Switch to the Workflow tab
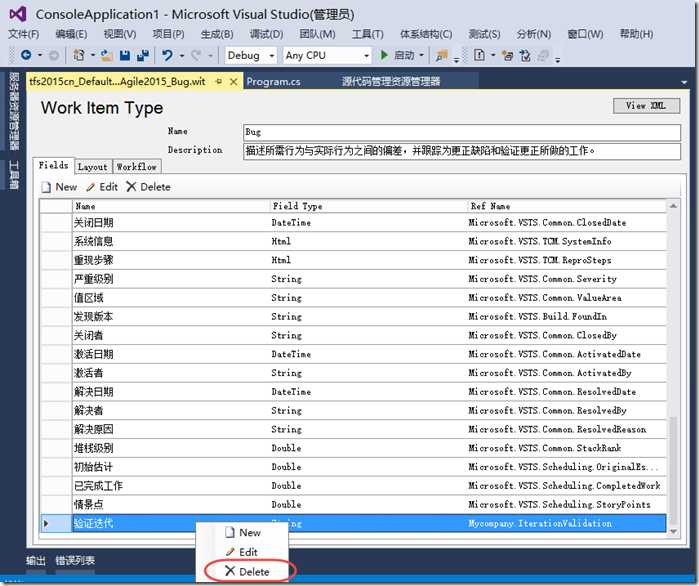The width and height of the screenshot is (699, 586). pos(136,167)
